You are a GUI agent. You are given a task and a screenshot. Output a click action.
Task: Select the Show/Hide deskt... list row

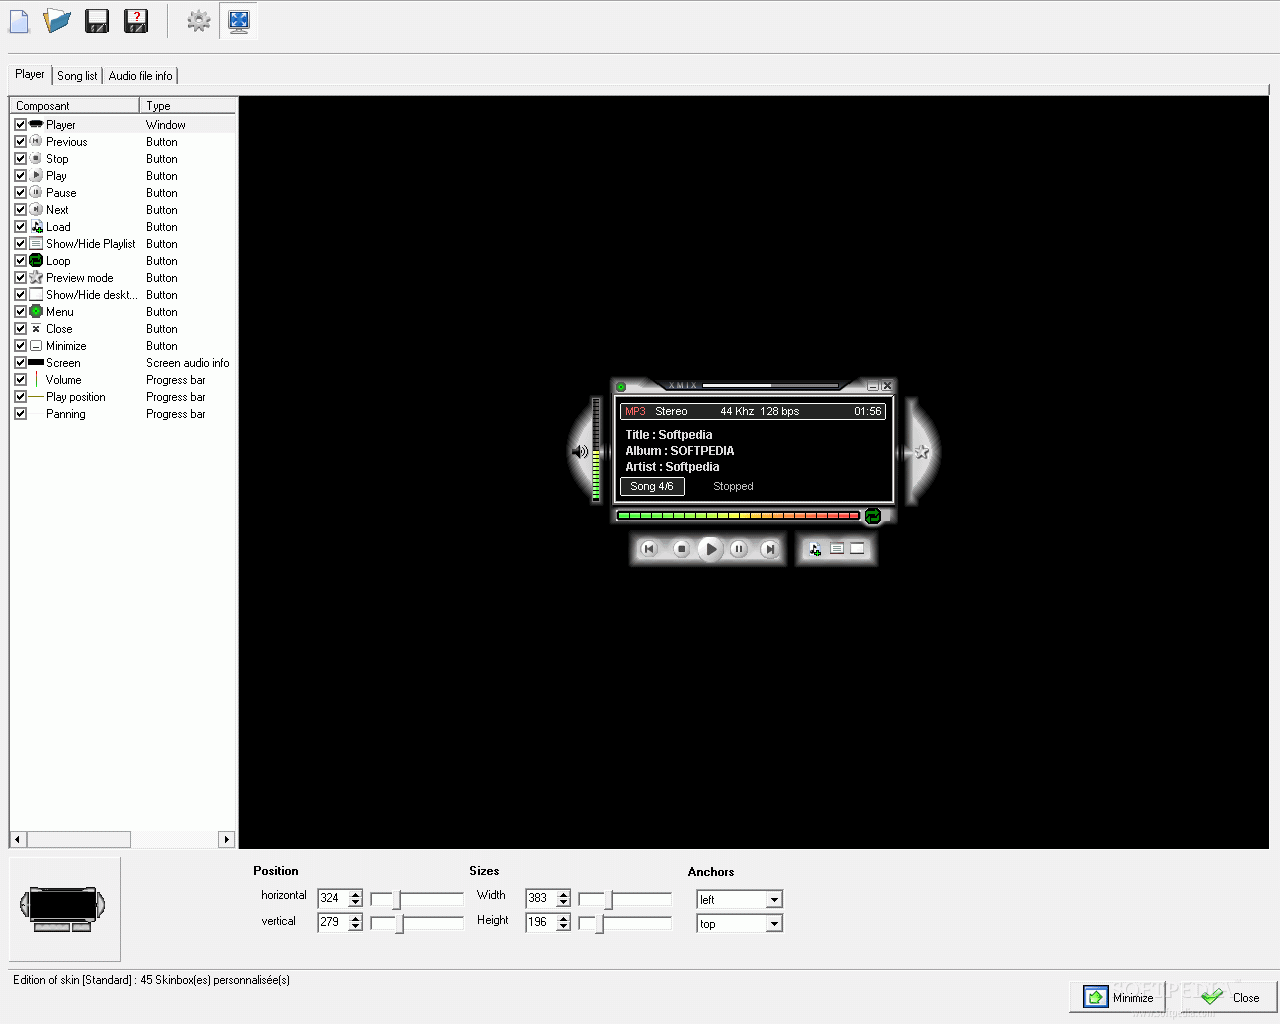(123, 295)
